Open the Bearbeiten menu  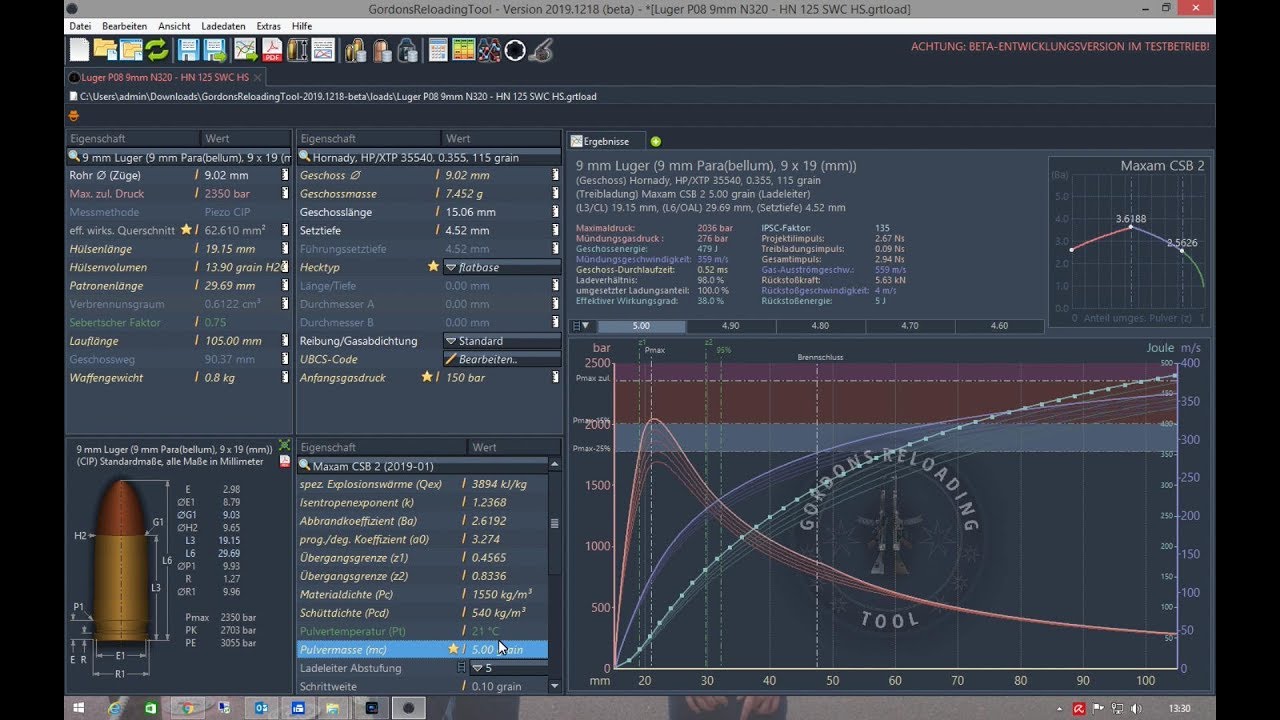point(124,26)
